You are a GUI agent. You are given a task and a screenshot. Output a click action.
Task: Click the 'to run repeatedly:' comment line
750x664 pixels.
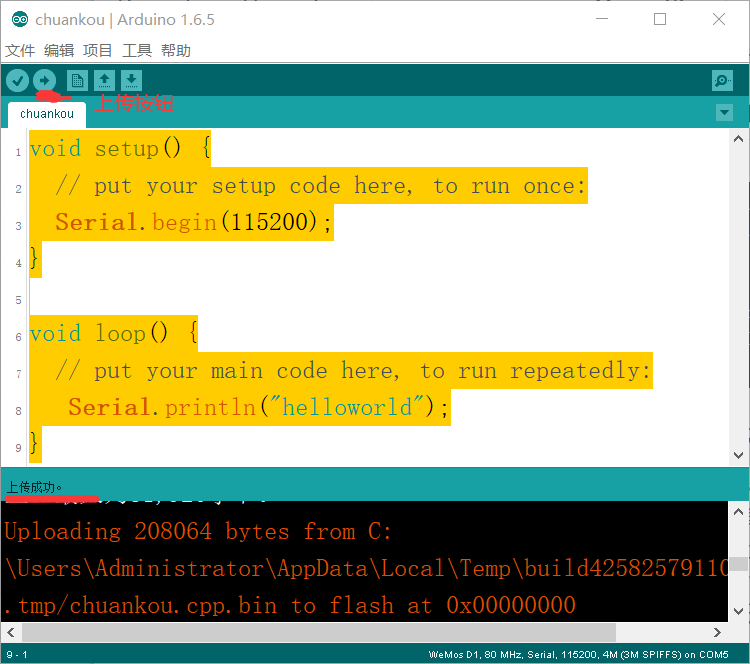coord(353,371)
